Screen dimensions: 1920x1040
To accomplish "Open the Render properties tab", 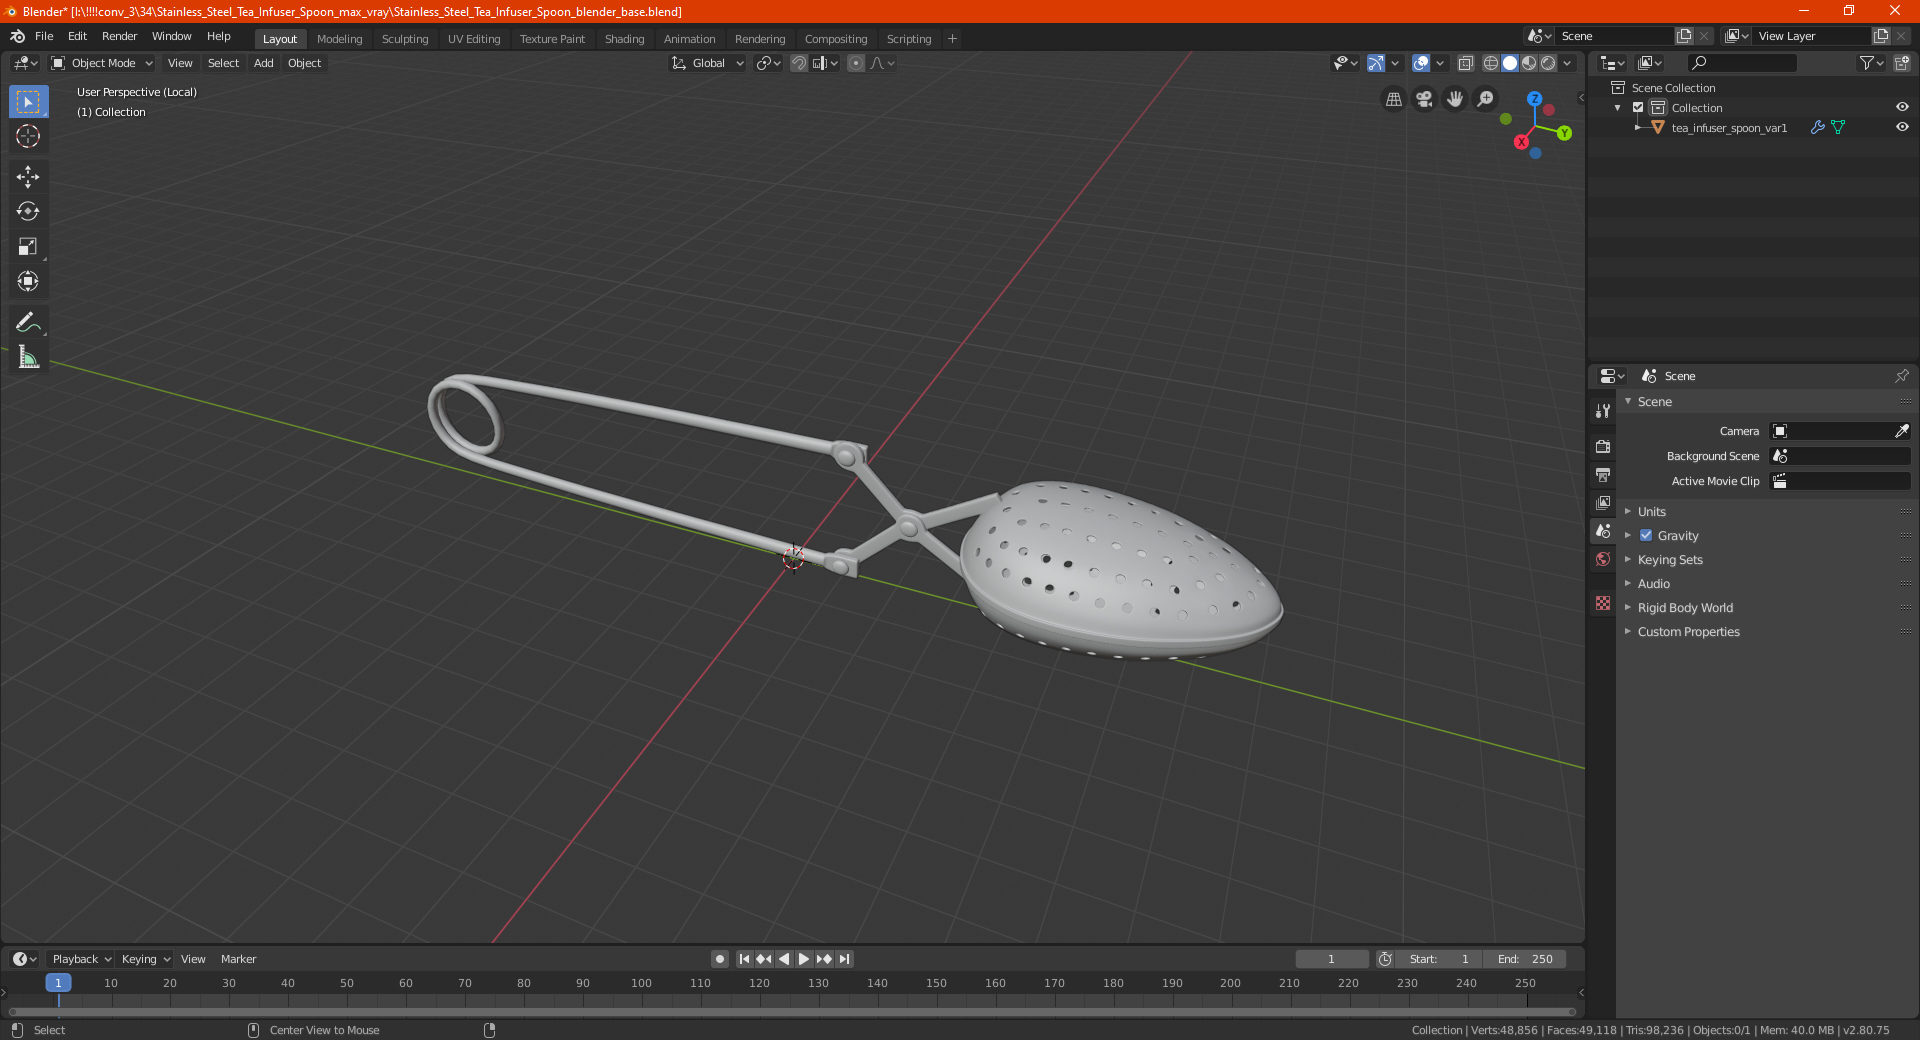I will pyautogui.click(x=1603, y=446).
